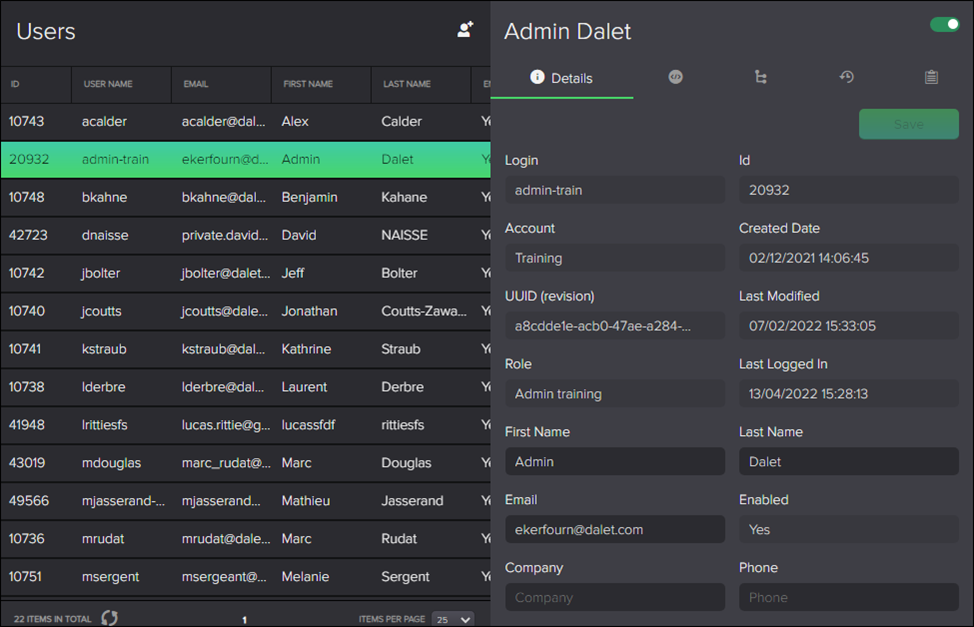Image resolution: width=974 pixels, height=627 pixels.
Task: Disable the user with the green toggle switch
Action: [x=943, y=23]
